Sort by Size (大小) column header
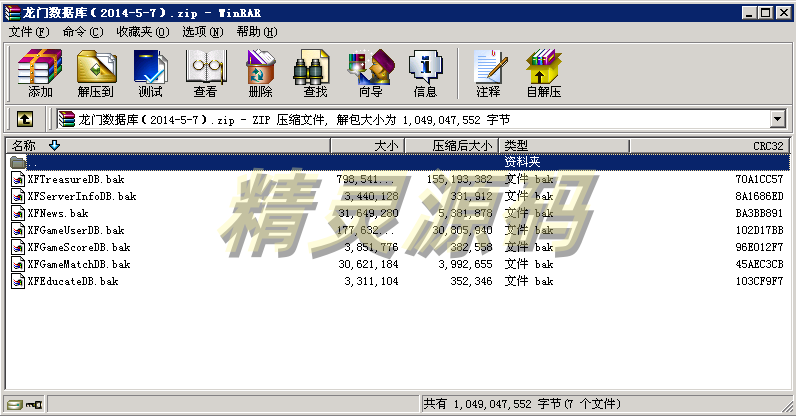Viewport: 796px width, 416px height. pyautogui.click(x=368, y=146)
